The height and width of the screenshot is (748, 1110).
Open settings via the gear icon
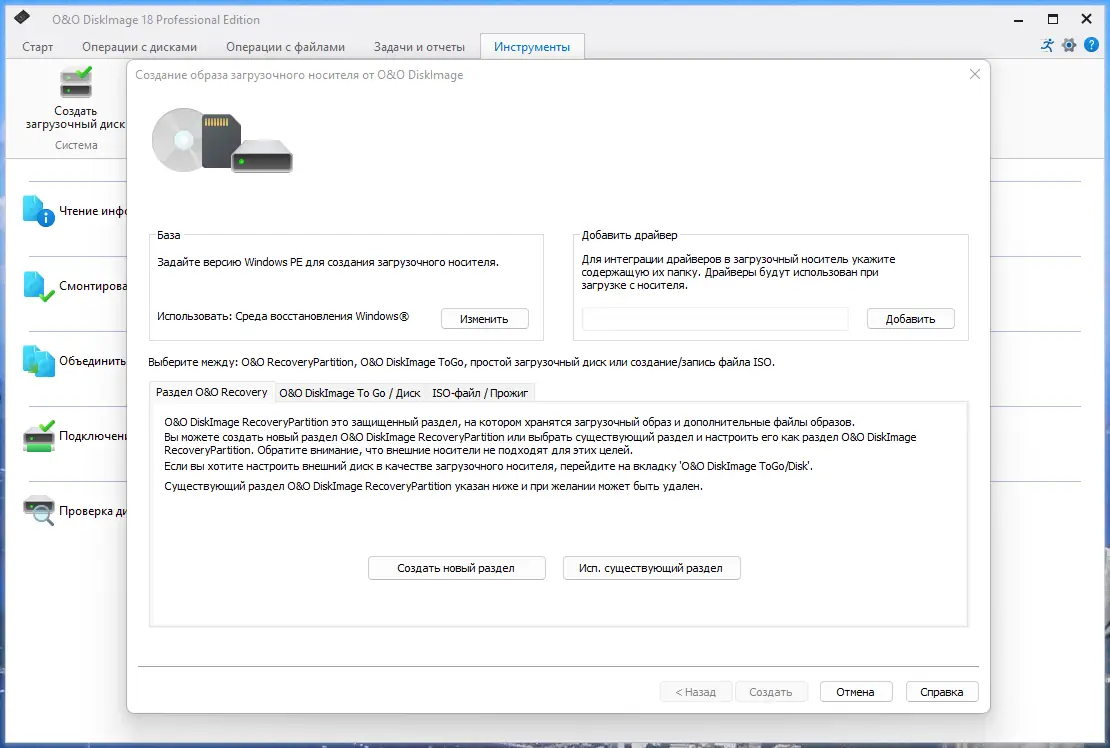click(x=1069, y=45)
